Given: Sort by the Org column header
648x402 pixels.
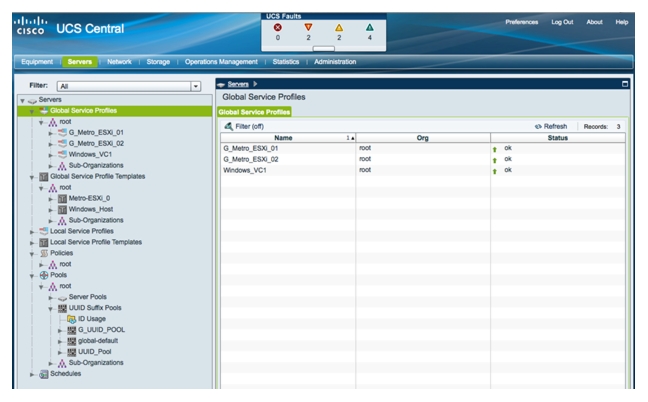Looking at the screenshot, I should [x=423, y=138].
